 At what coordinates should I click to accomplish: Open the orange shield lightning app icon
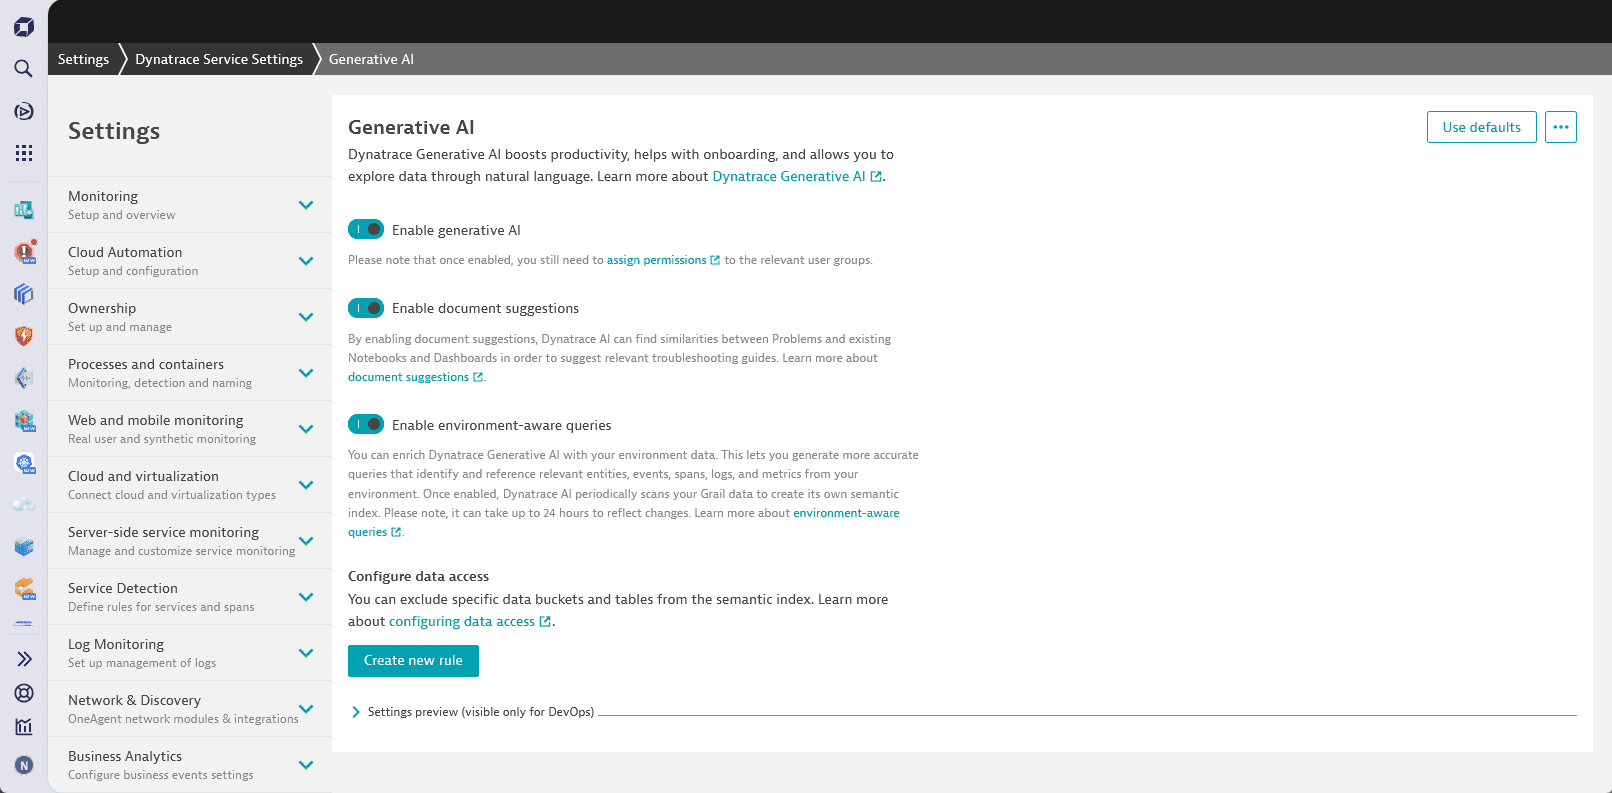point(24,336)
